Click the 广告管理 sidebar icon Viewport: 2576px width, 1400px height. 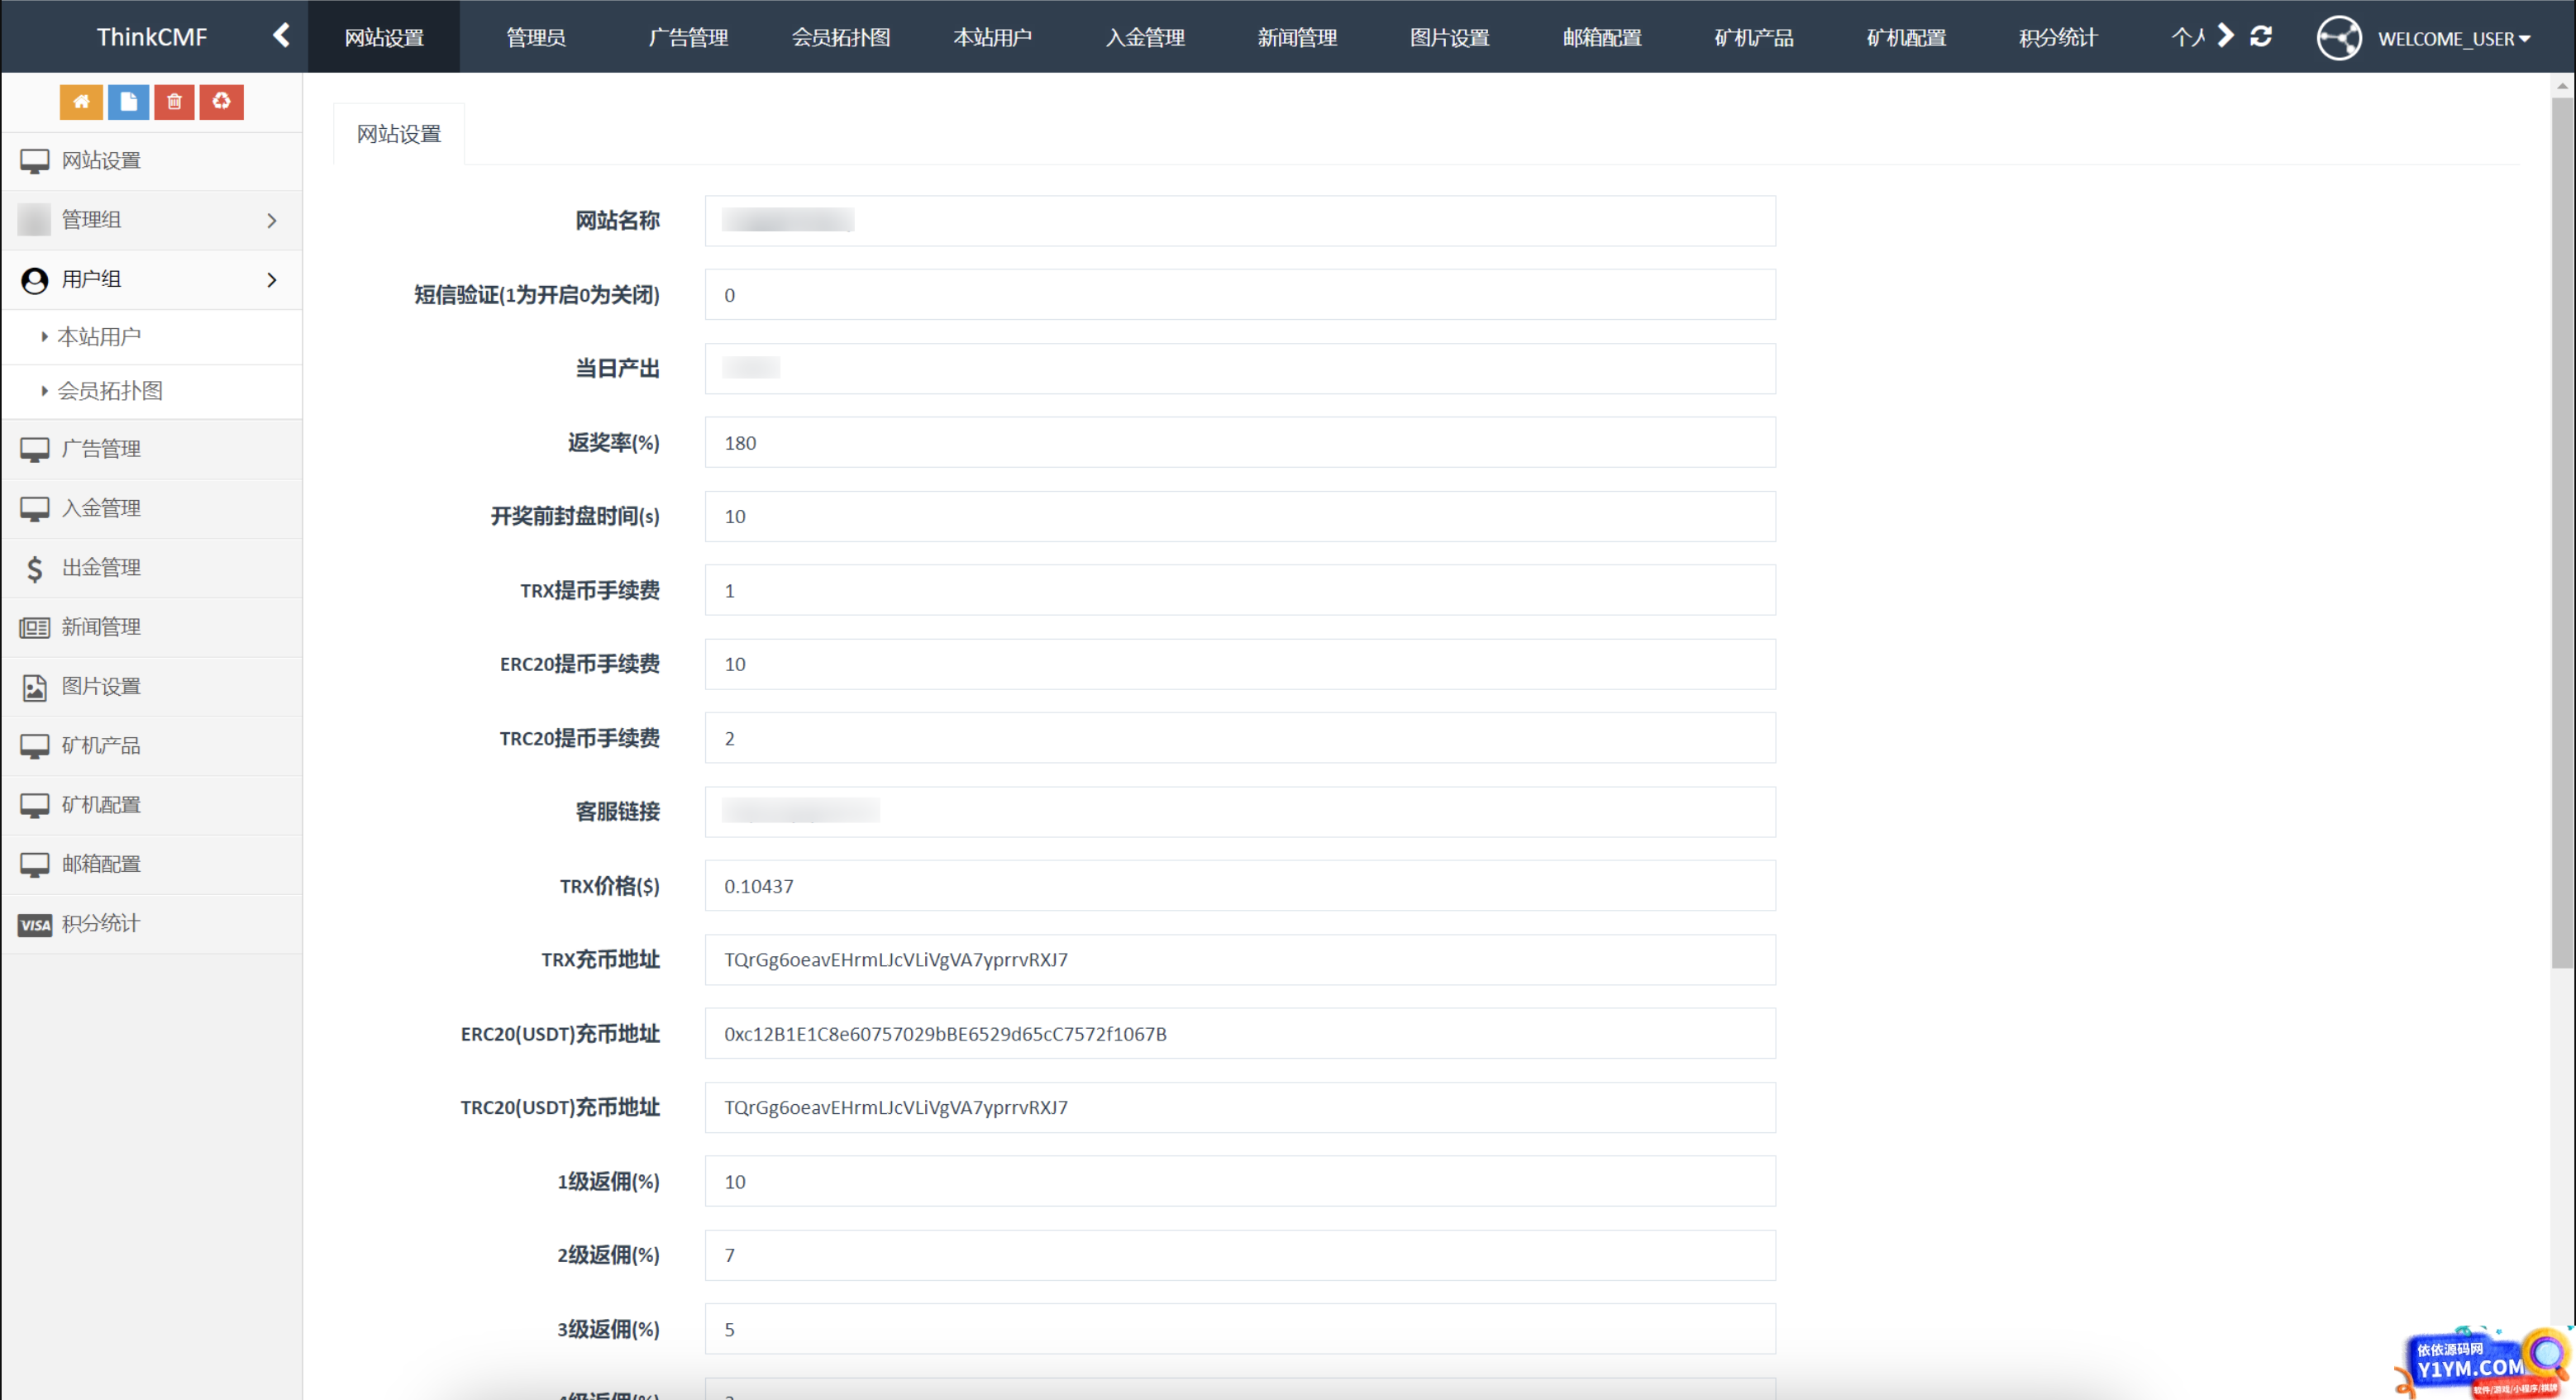point(35,448)
